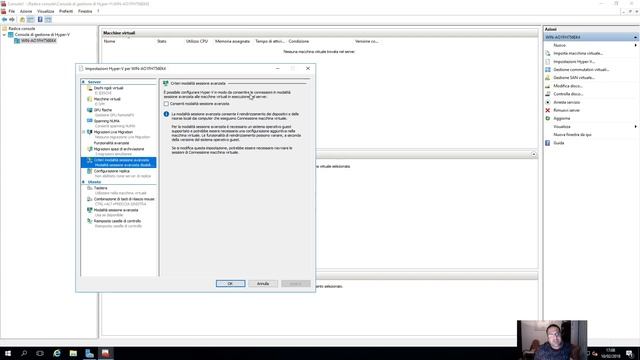Select Dischi rigidi virtuali setting icon

point(90,88)
